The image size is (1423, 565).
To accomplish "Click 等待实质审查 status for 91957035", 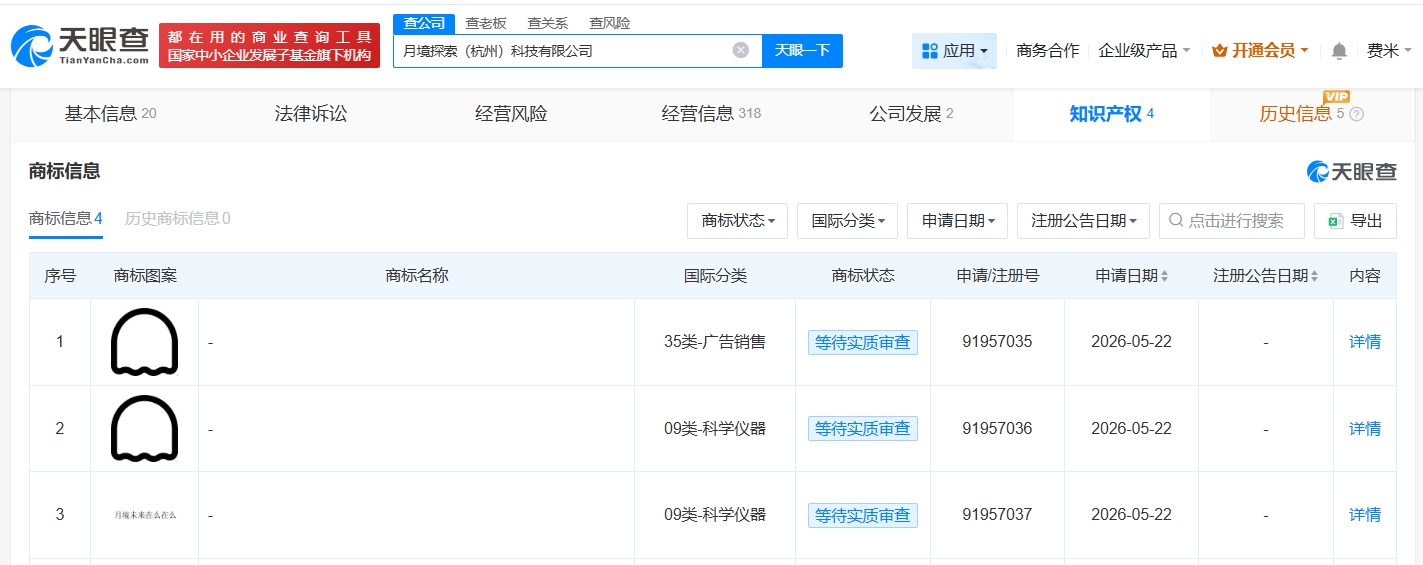I will point(863,342).
